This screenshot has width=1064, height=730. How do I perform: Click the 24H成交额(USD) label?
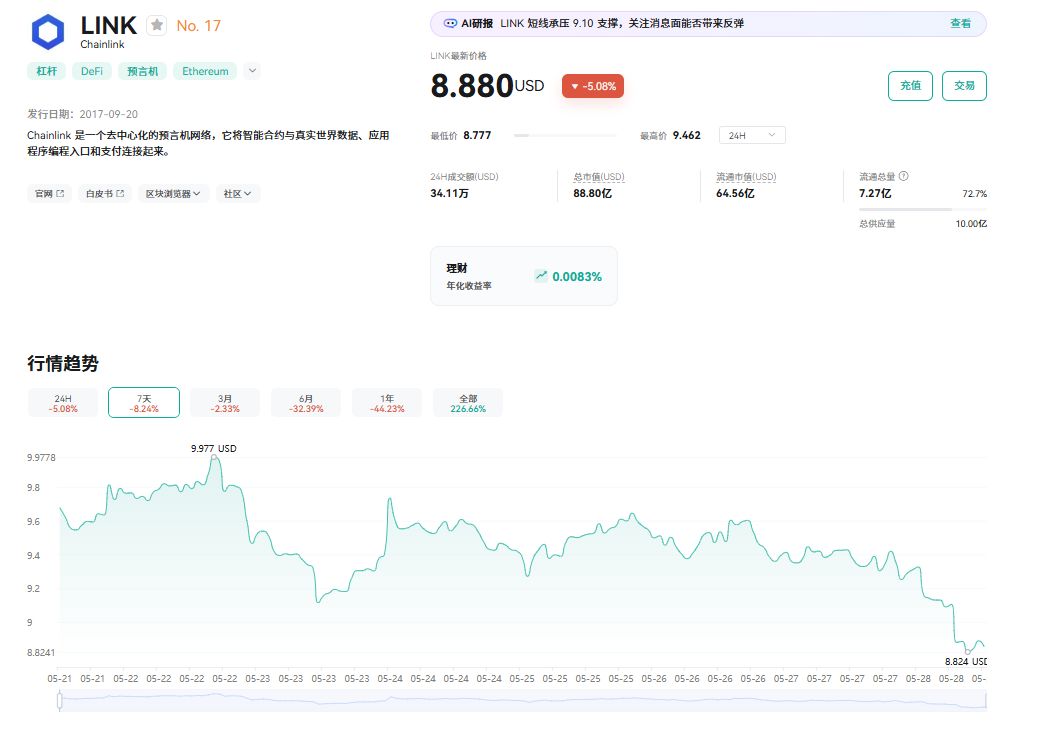click(x=464, y=176)
